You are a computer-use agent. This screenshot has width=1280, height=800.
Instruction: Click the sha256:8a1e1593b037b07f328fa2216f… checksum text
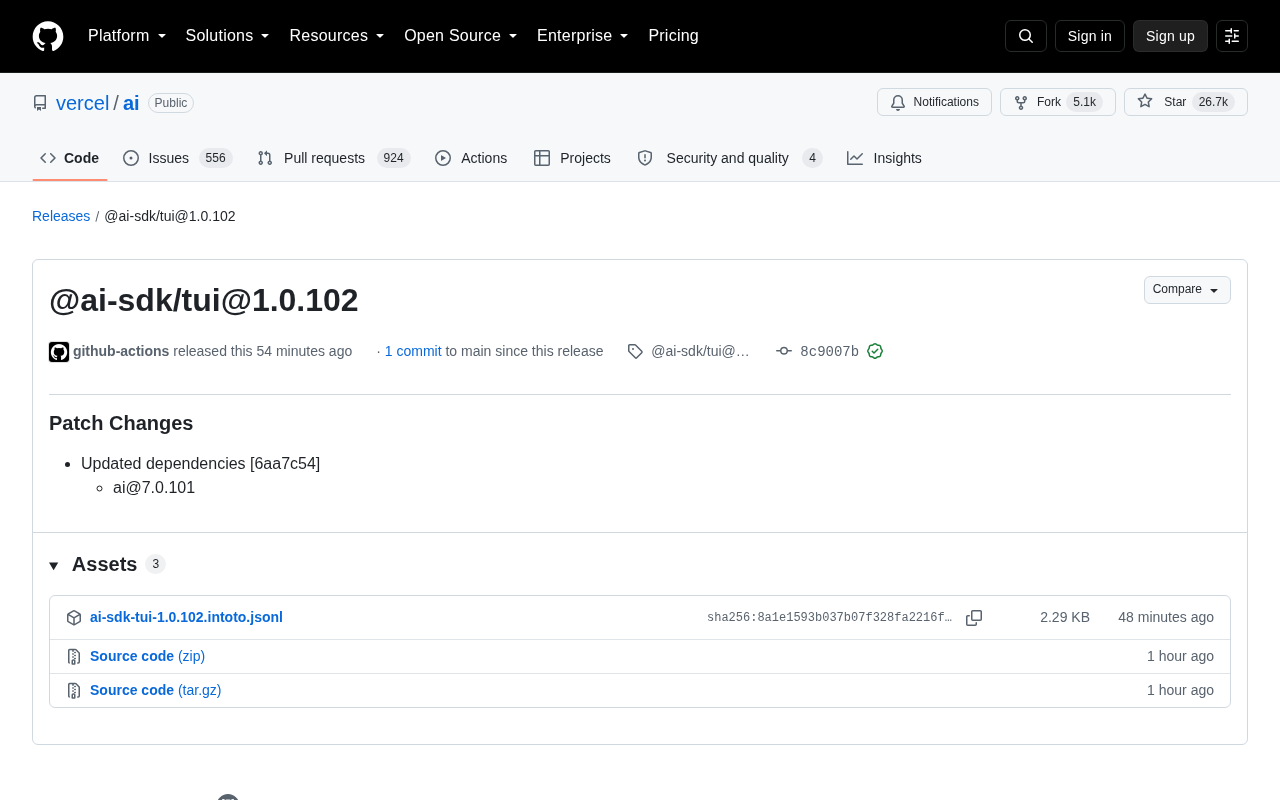(x=830, y=618)
